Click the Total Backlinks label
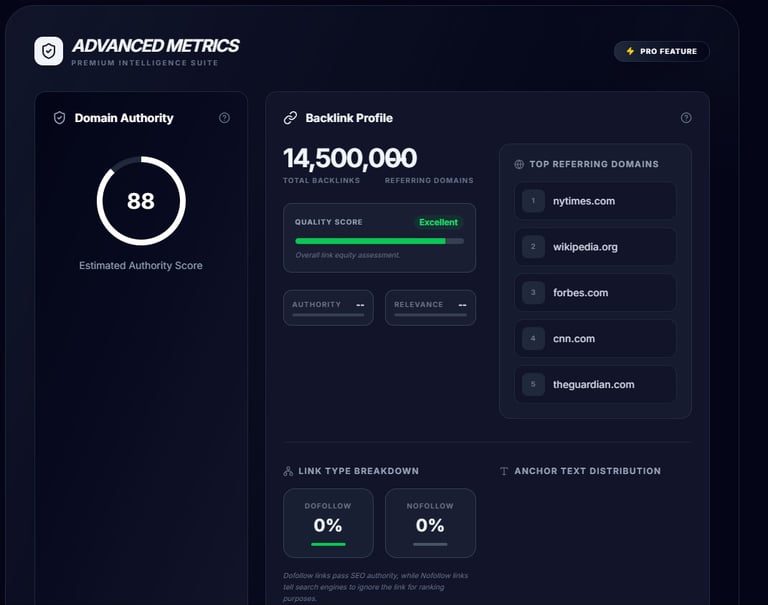Viewport: 768px width, 605px height. (x=321, y=181)
